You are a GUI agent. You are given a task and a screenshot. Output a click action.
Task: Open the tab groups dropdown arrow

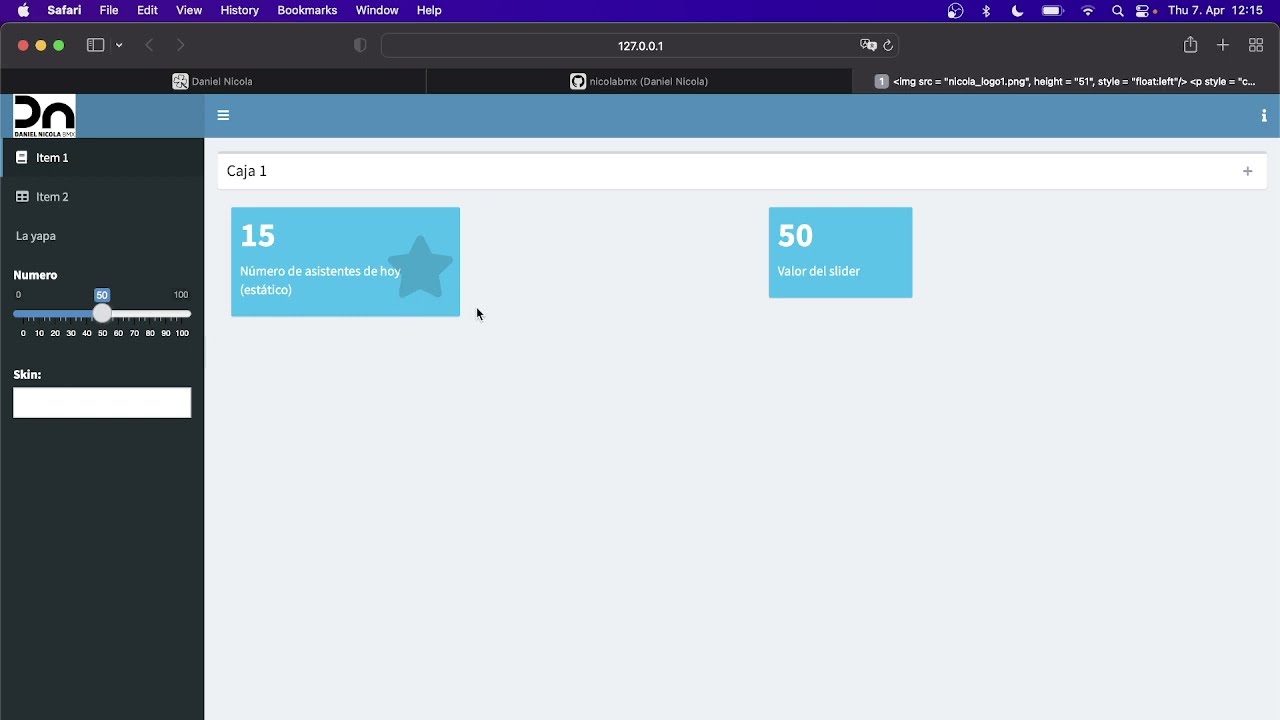click(x=119, y=45)
